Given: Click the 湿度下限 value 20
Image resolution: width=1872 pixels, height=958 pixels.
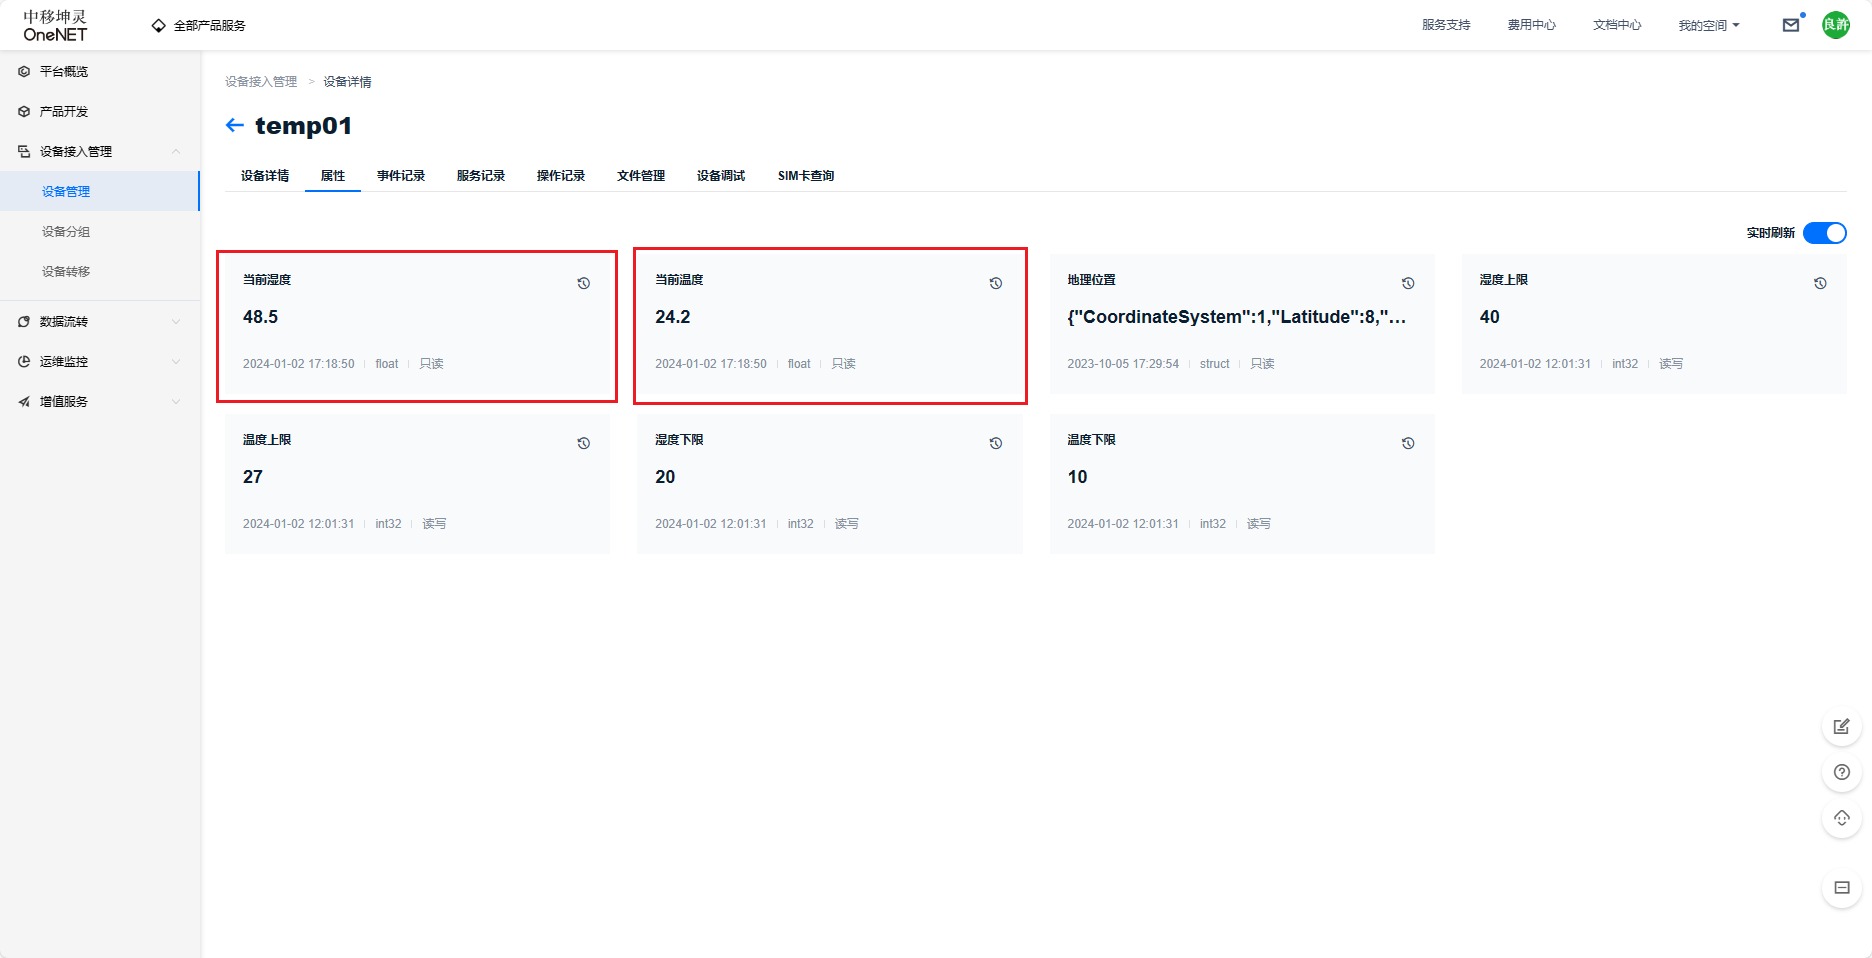Looking at the screenshot, I should coord(665,477).
